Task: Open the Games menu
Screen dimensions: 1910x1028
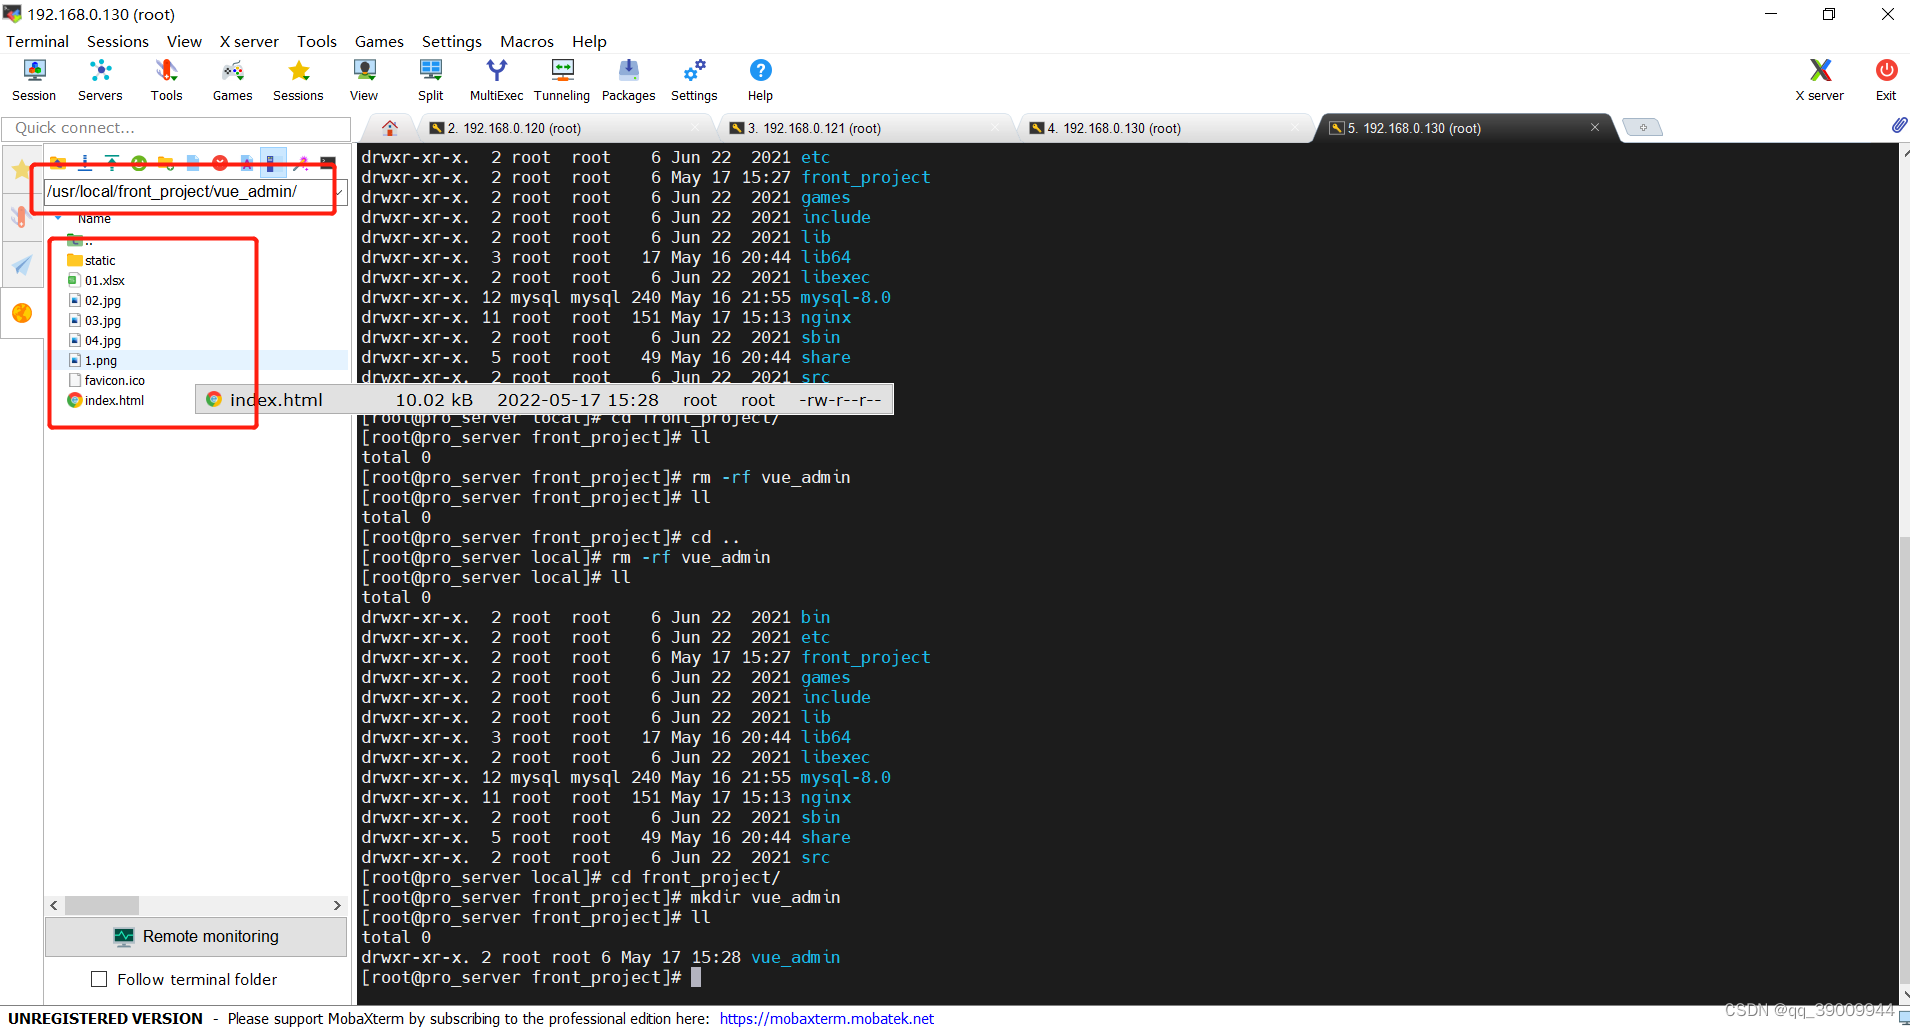Action: point(379,41)
